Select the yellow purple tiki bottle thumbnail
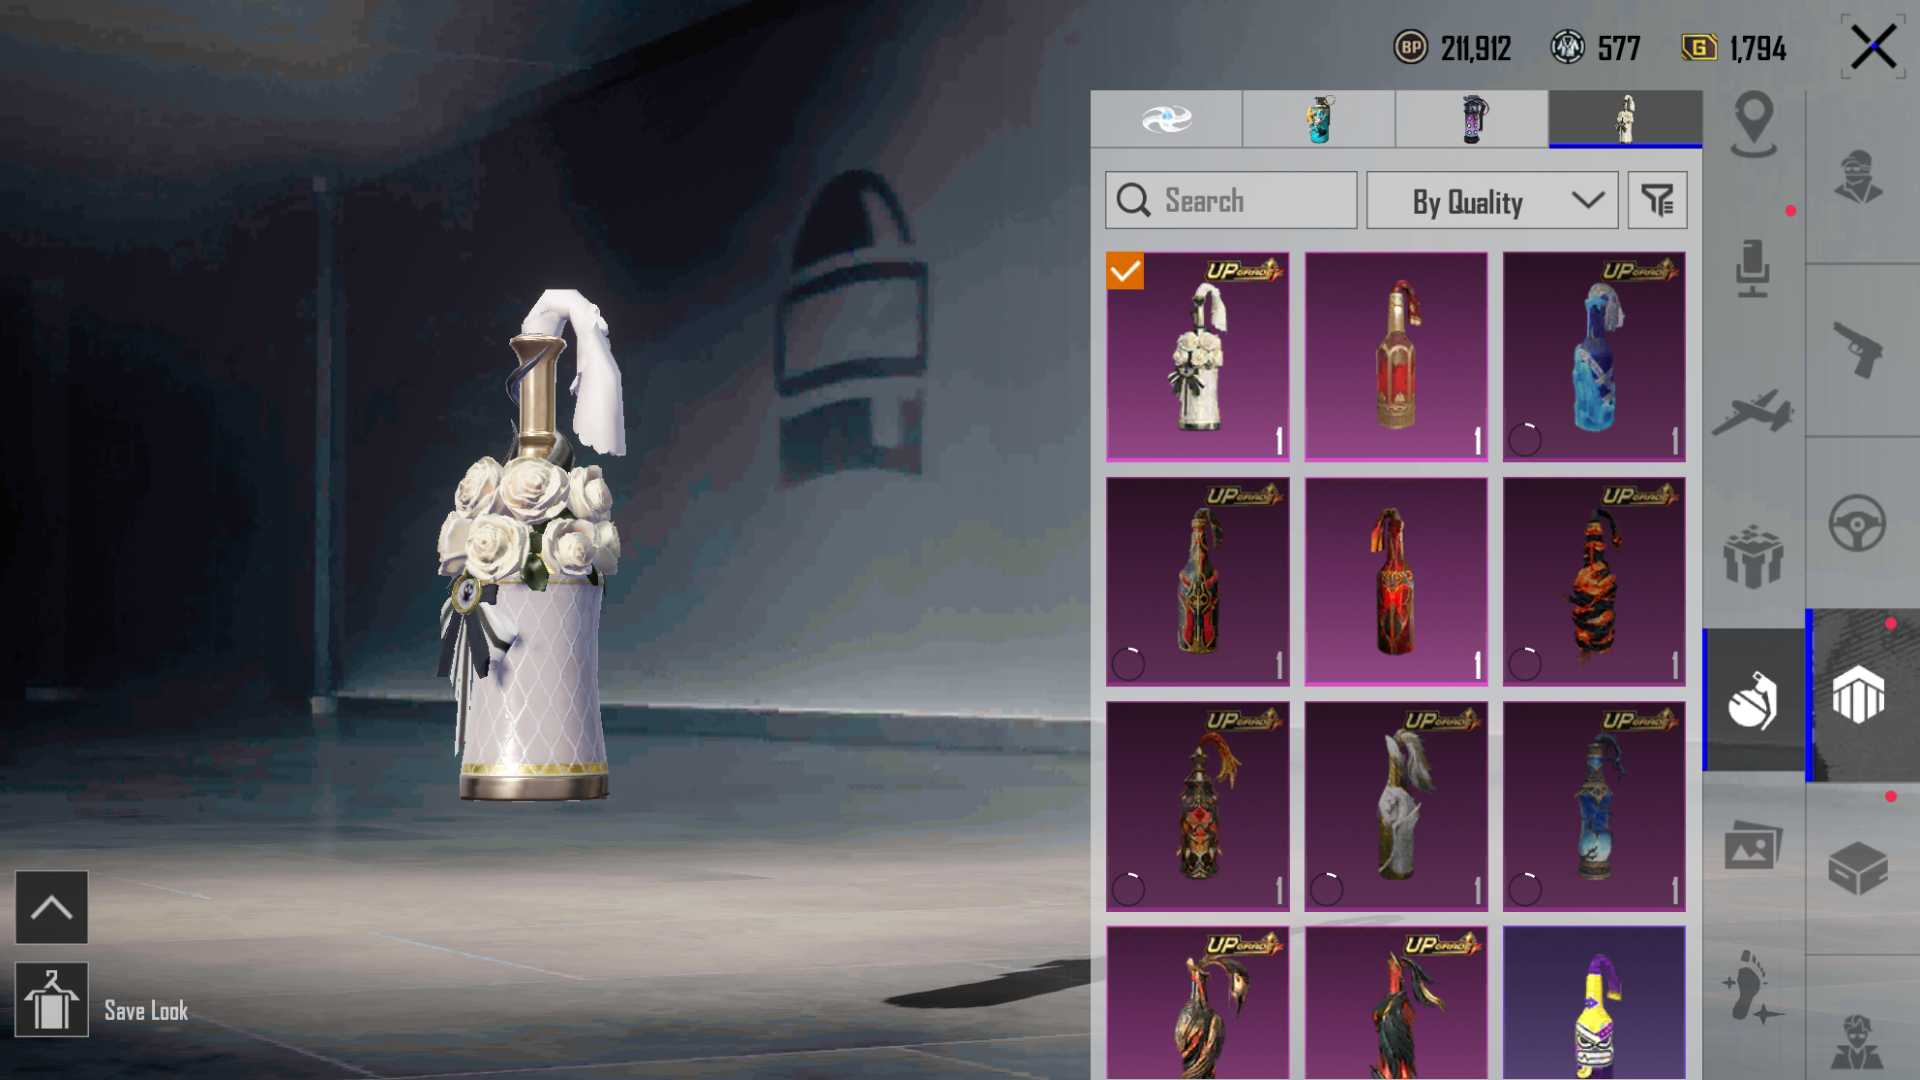 1594,1002
